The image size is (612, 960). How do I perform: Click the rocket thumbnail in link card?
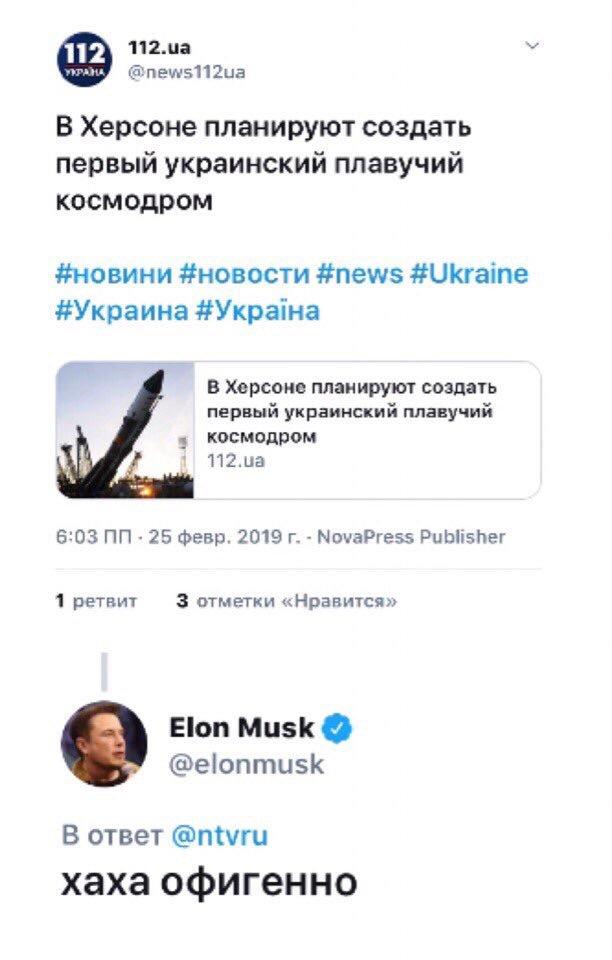(x=125, y=429)
